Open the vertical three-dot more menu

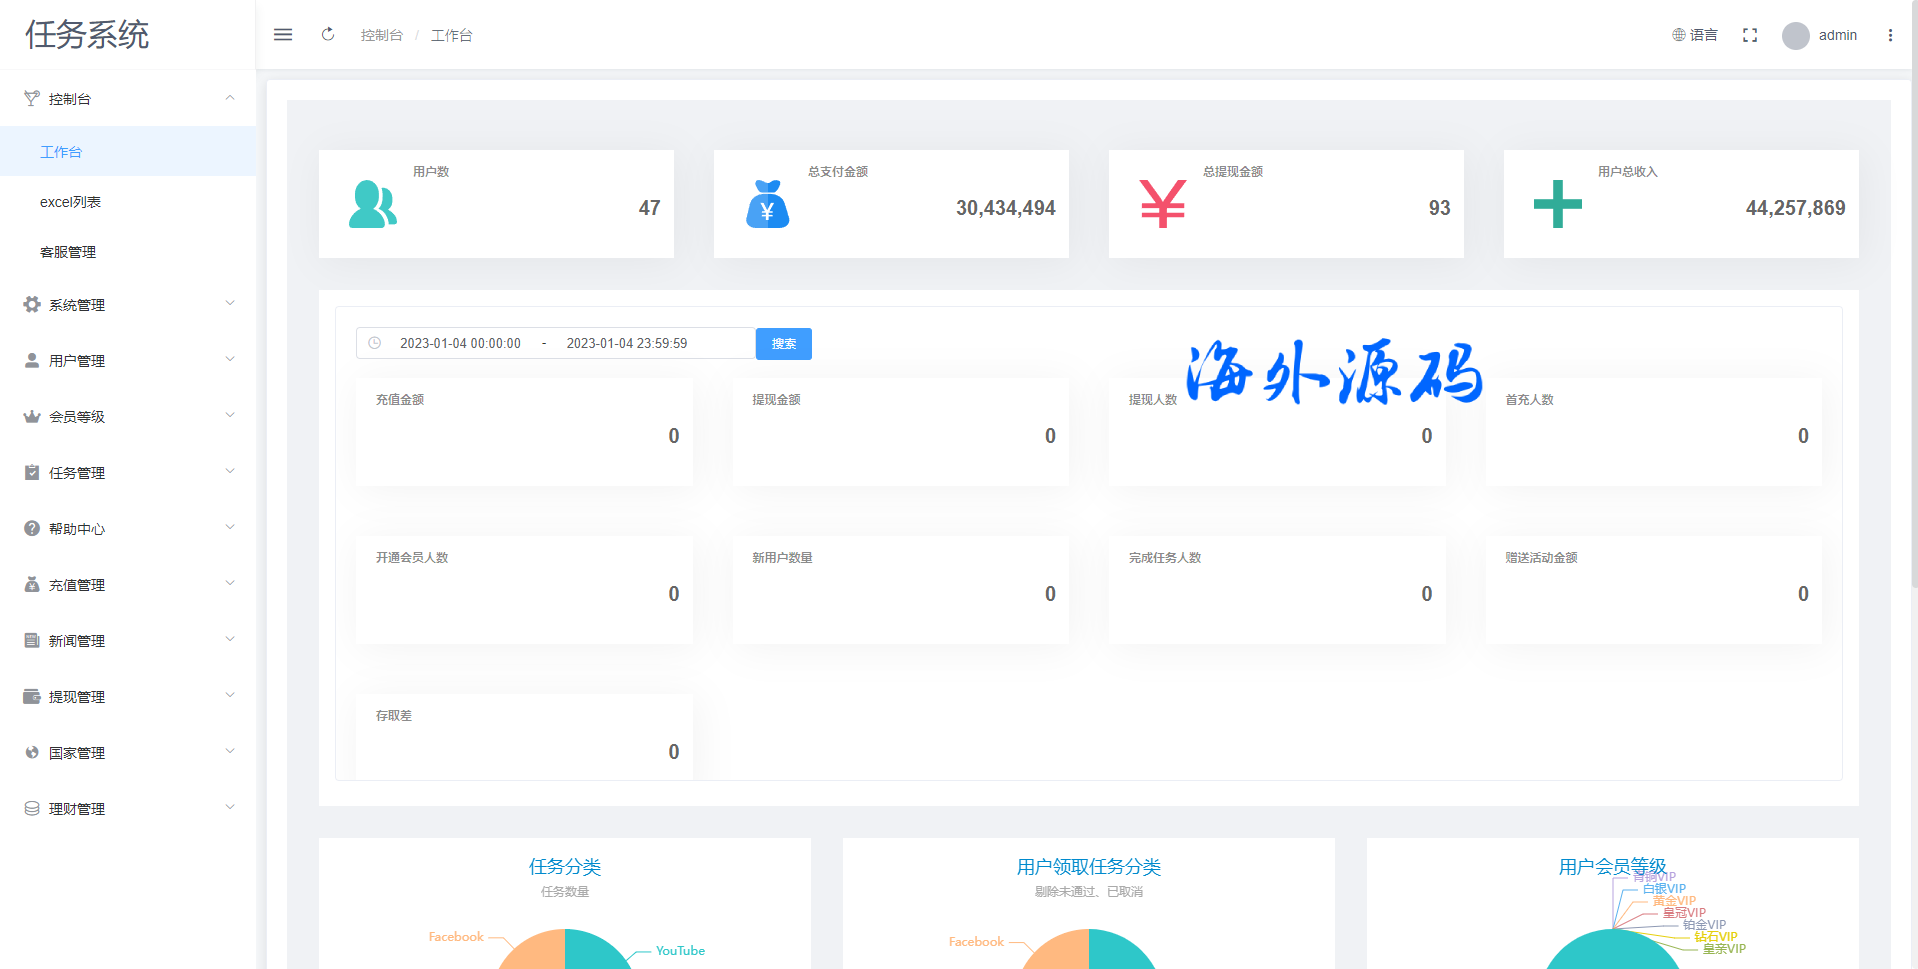(1890, 35)
